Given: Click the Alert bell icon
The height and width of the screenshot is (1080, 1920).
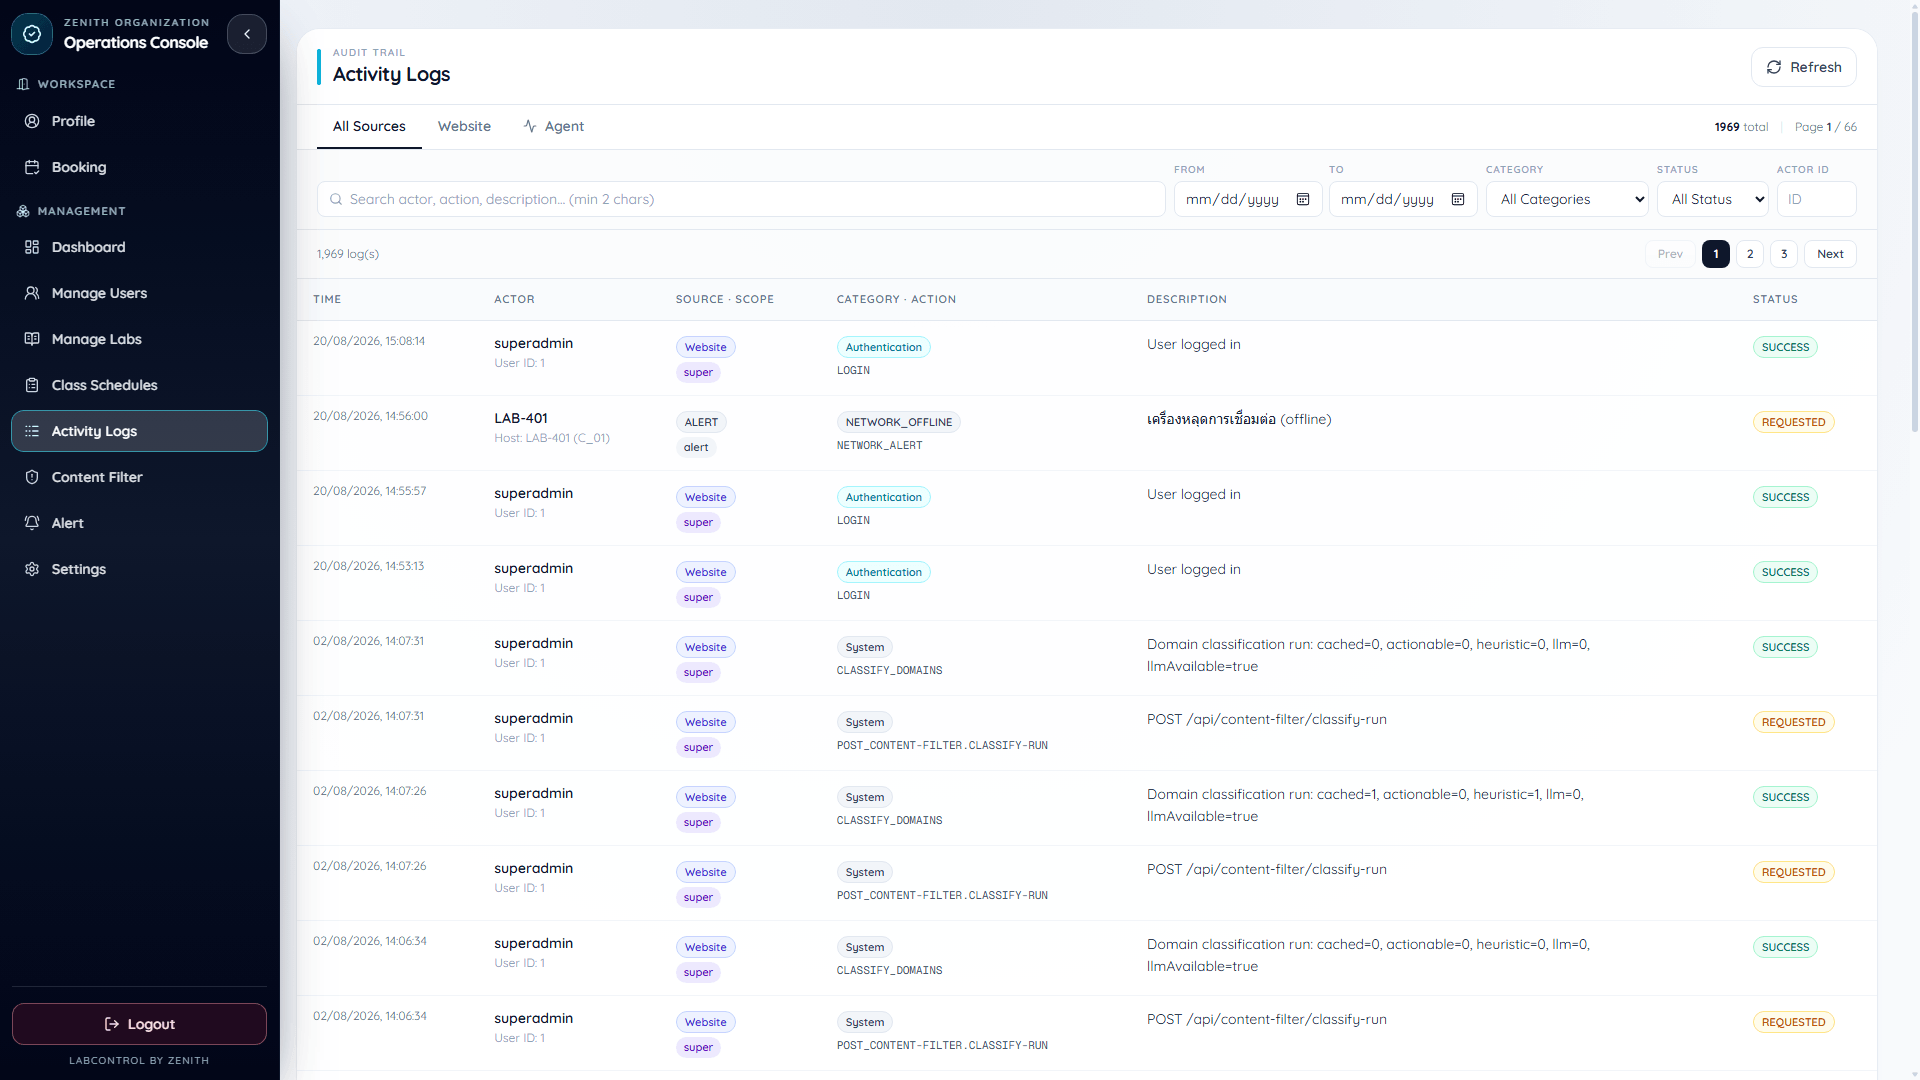Looking at the screenshot, I should pyautogui.click(x=32, y=523).
